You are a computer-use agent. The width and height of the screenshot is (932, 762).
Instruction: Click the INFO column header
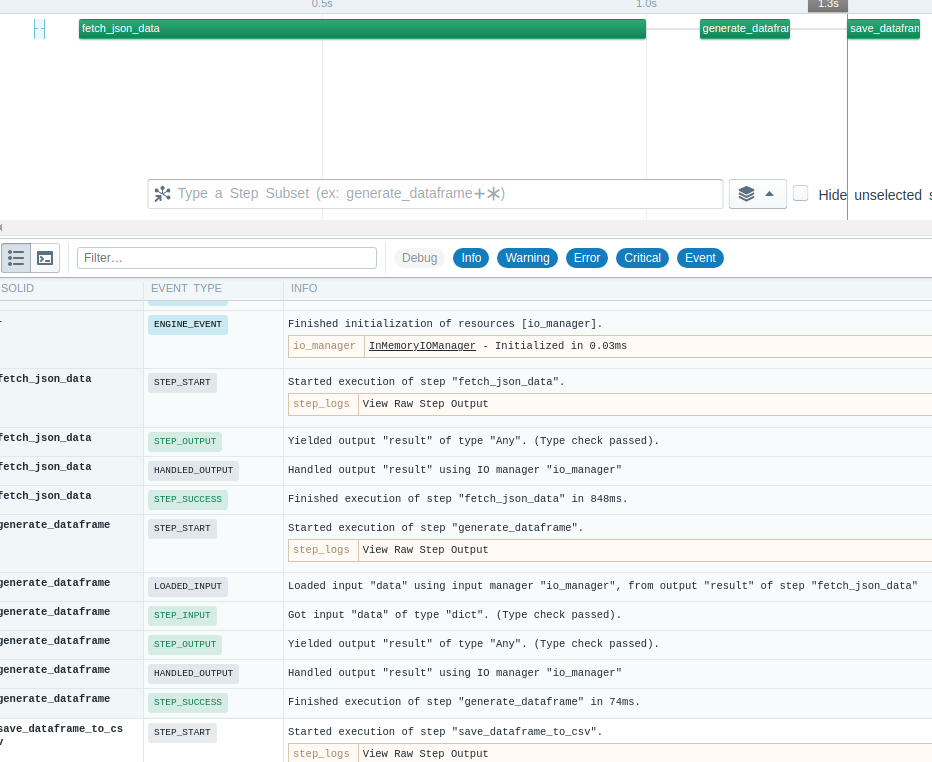pyautogui.click(x=304, y=288)
